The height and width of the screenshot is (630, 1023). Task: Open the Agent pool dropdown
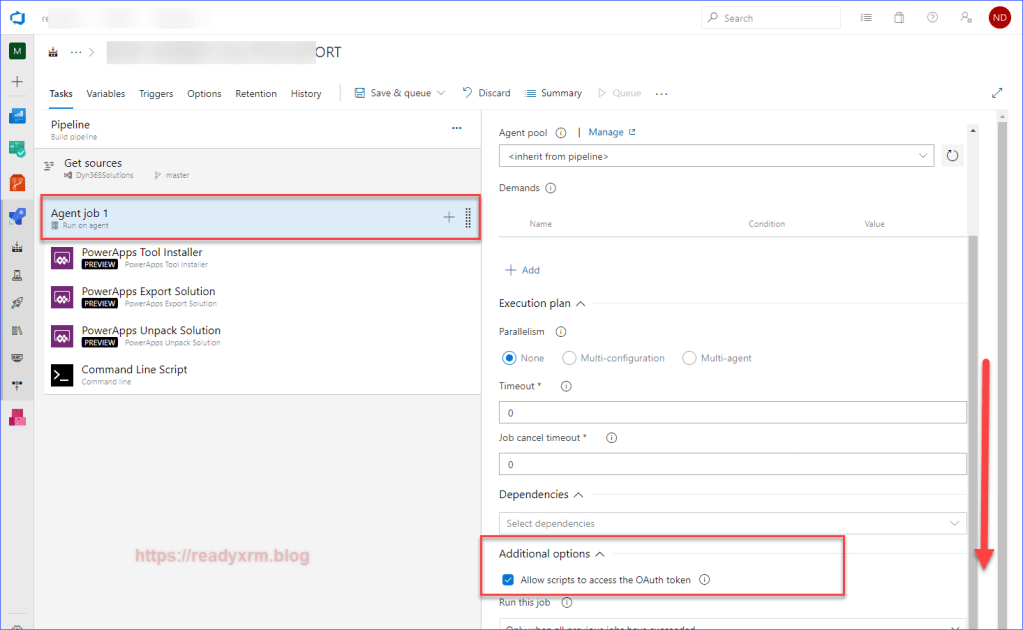(x=716, y=156)
